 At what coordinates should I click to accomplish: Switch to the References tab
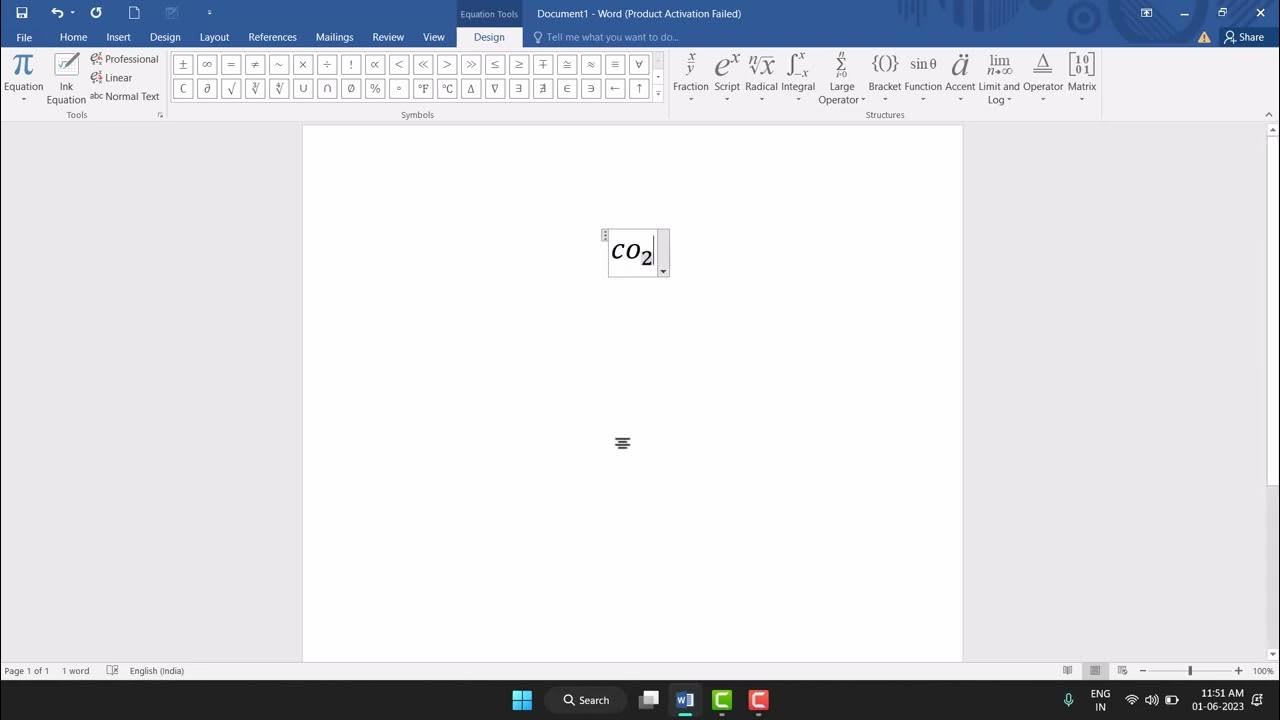(273, 37)
